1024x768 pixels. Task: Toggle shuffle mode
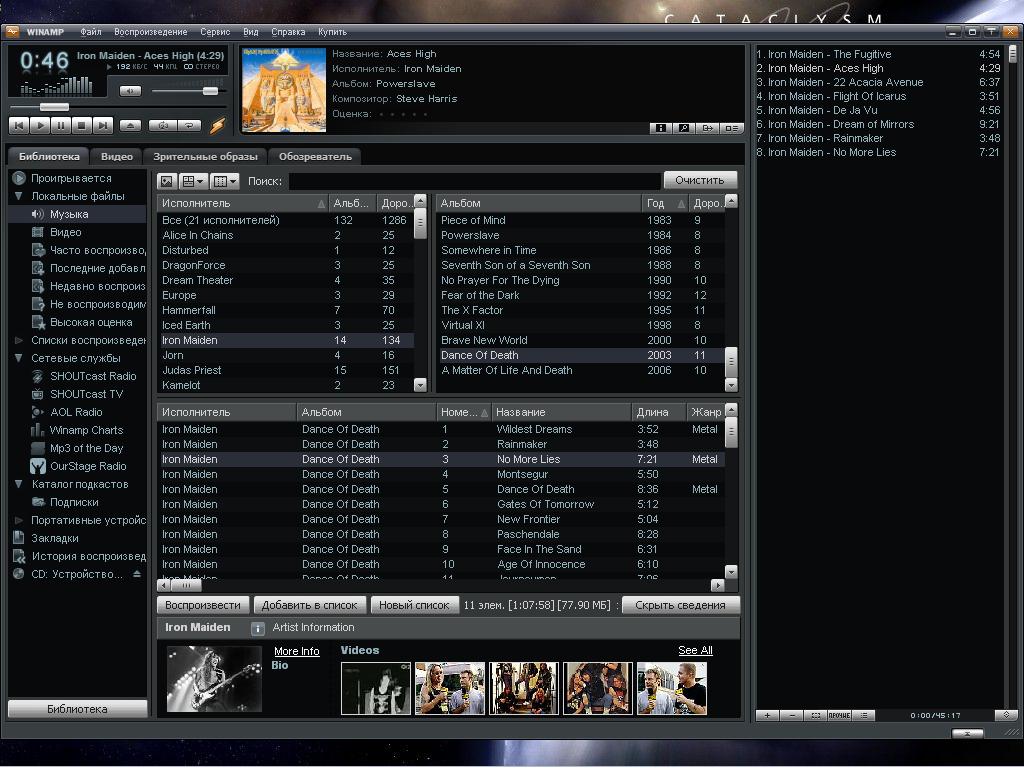click(162, 126)
